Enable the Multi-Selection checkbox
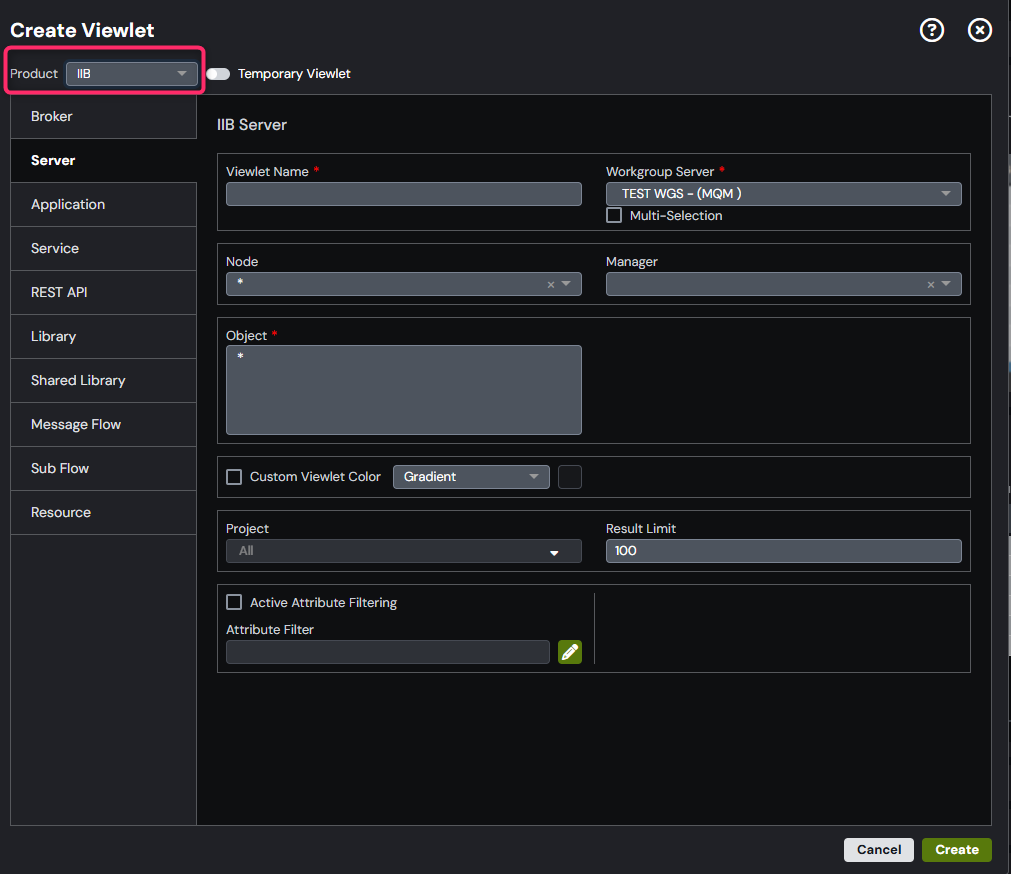The width and height of the screenshot is (1011, 874). (x=614, y=215)
